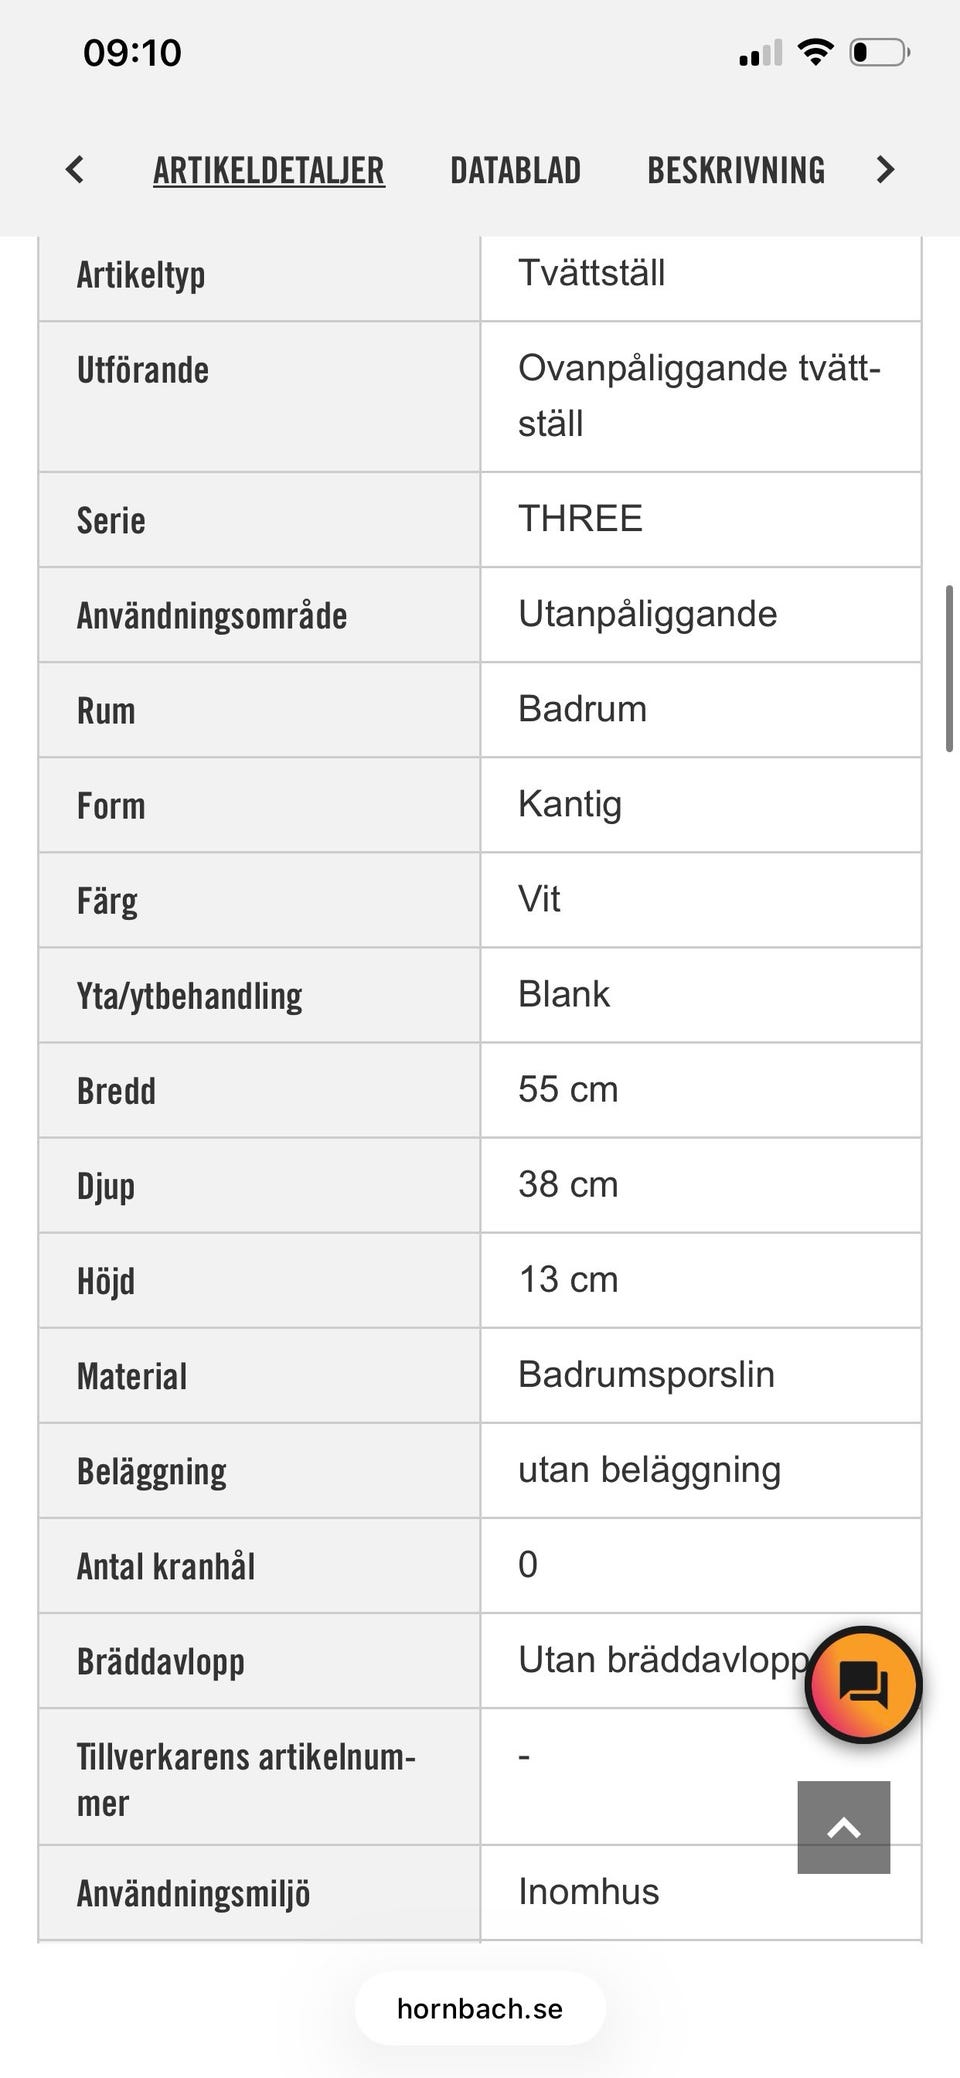Viewport: 960px width, 2078px height.
Task: Open the Beskrivning tab
Action: point(736,170)
